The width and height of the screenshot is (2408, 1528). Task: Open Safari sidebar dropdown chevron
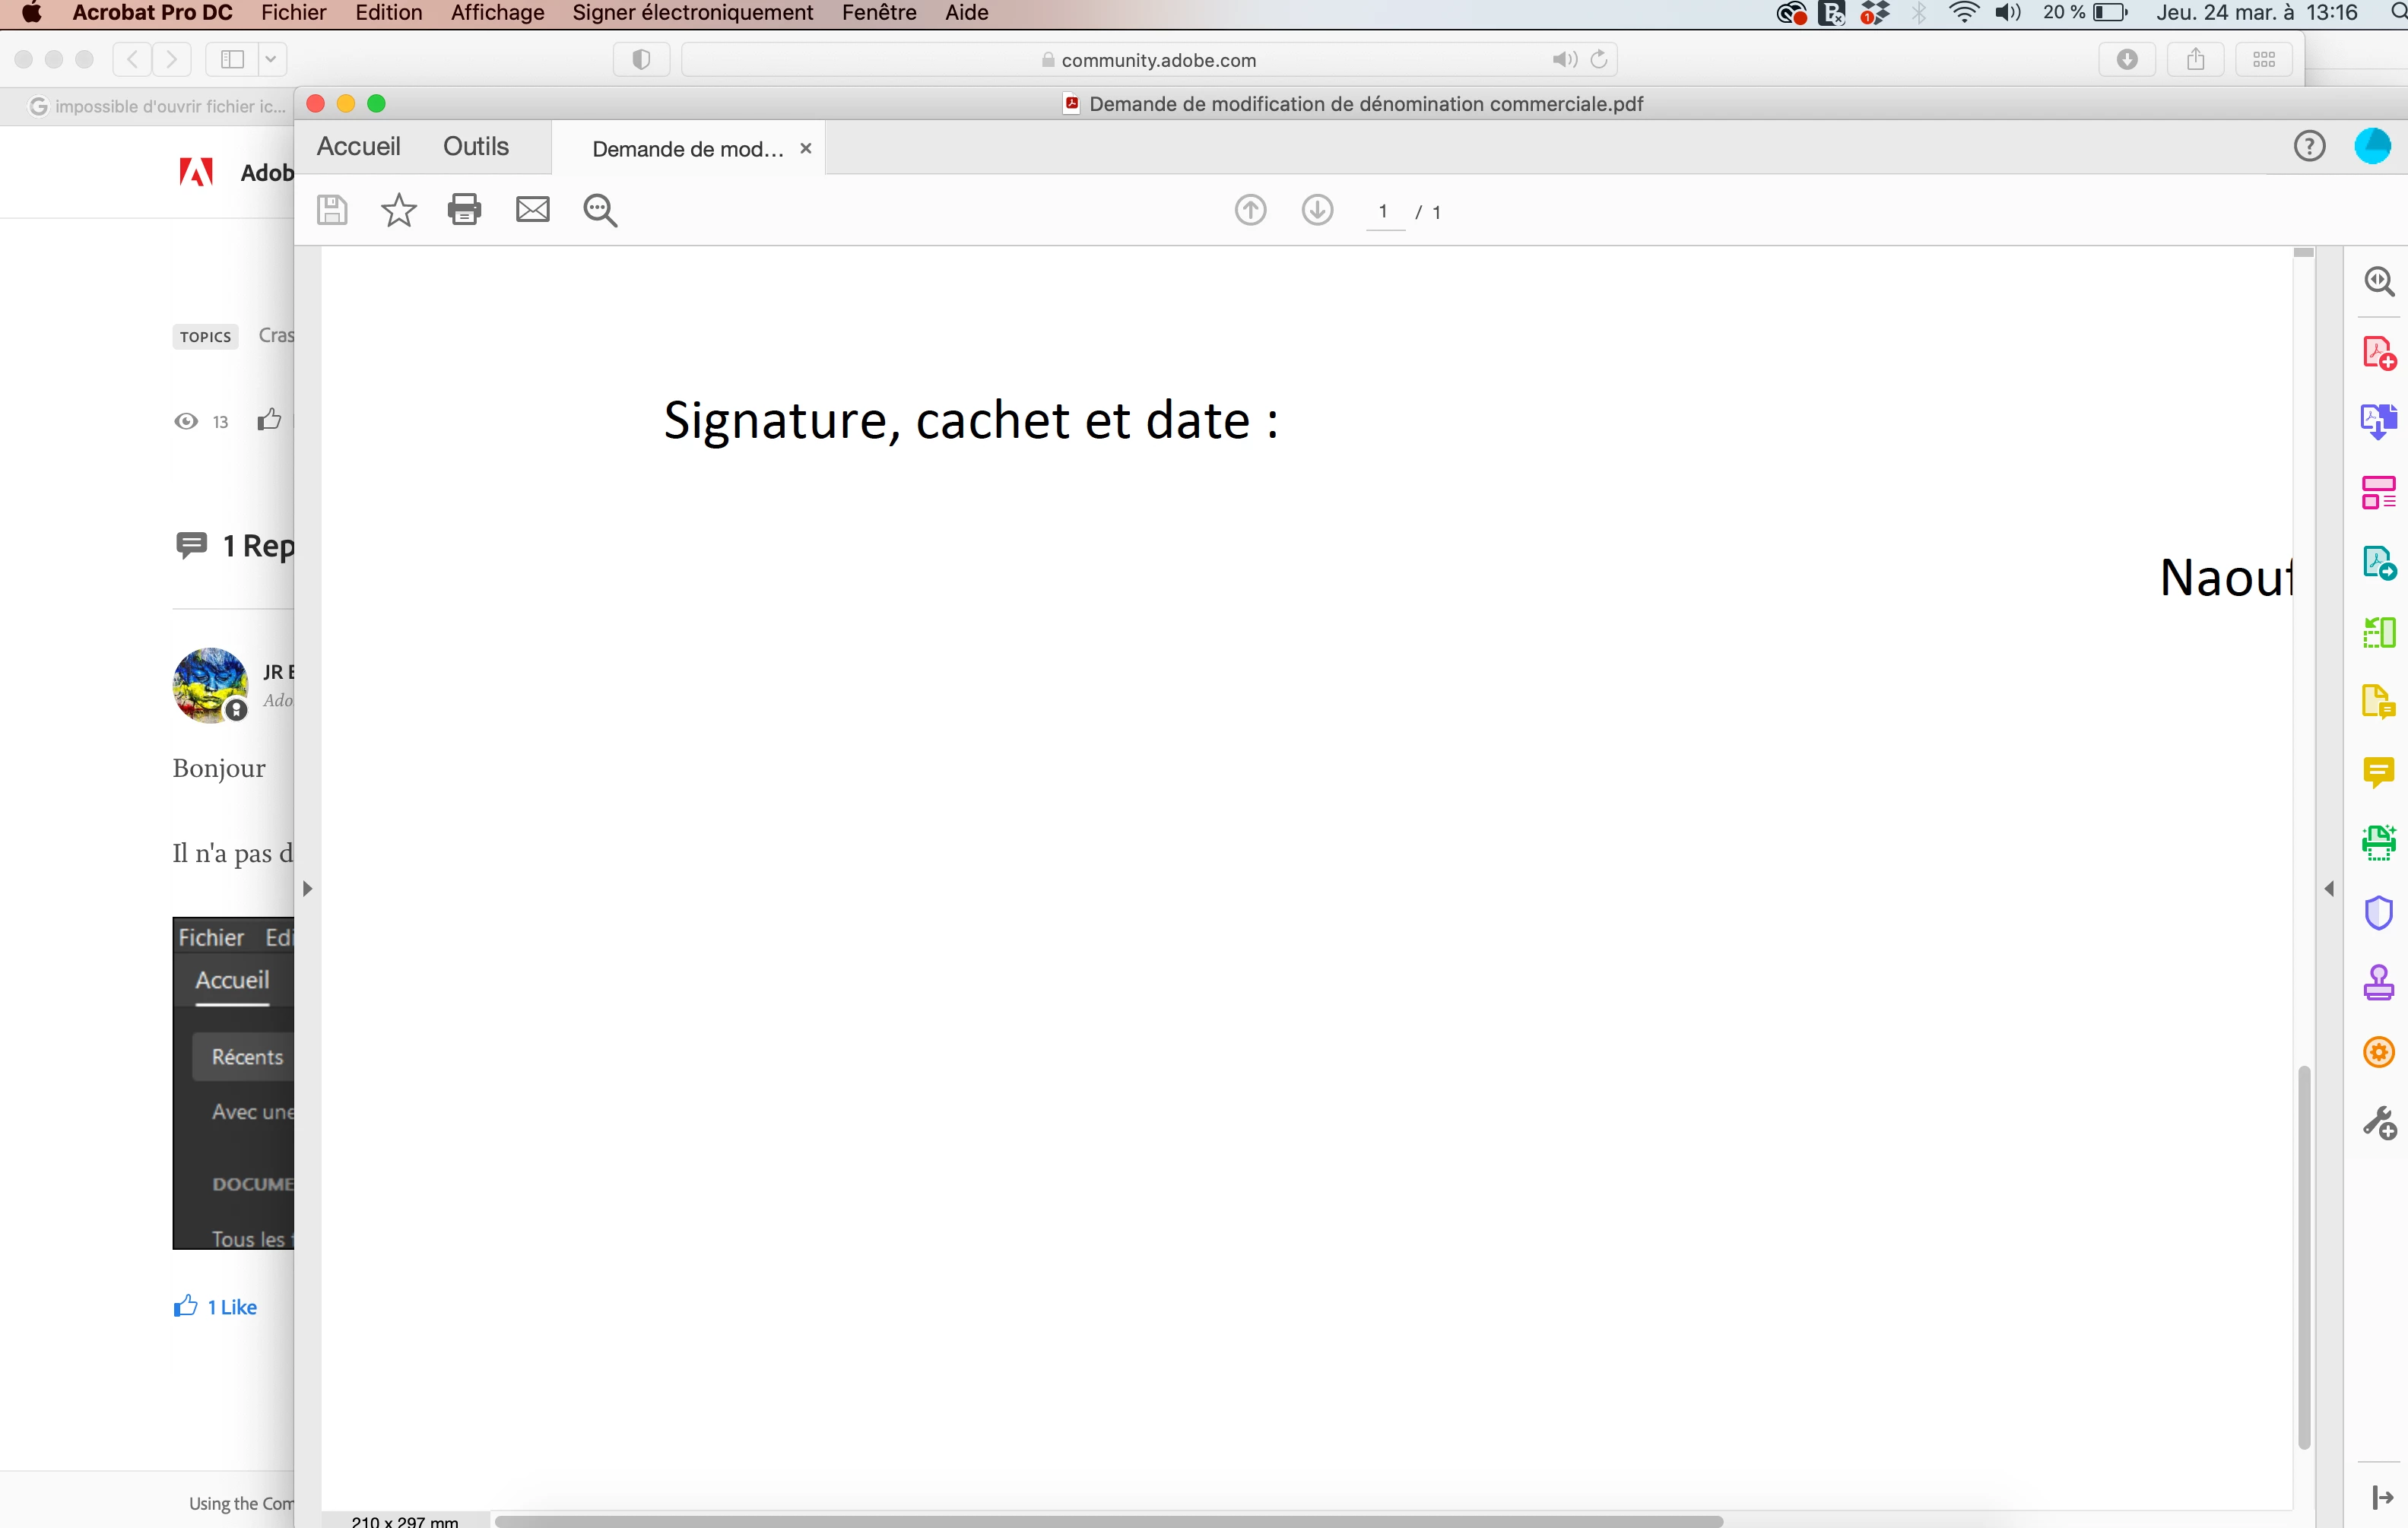coord(271,60)
